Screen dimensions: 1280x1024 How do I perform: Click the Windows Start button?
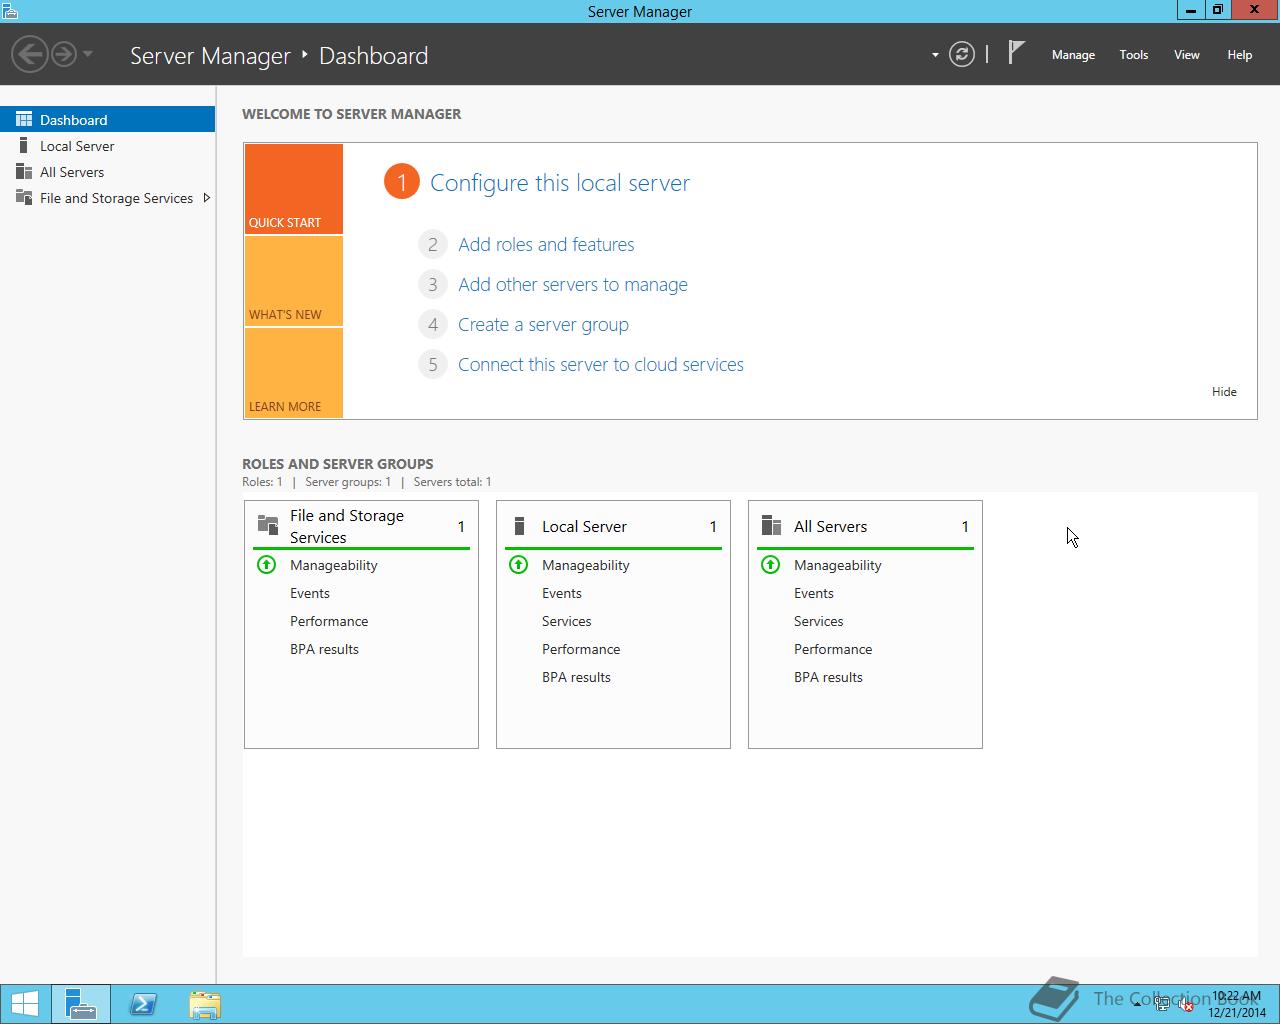click(24, 1004)
